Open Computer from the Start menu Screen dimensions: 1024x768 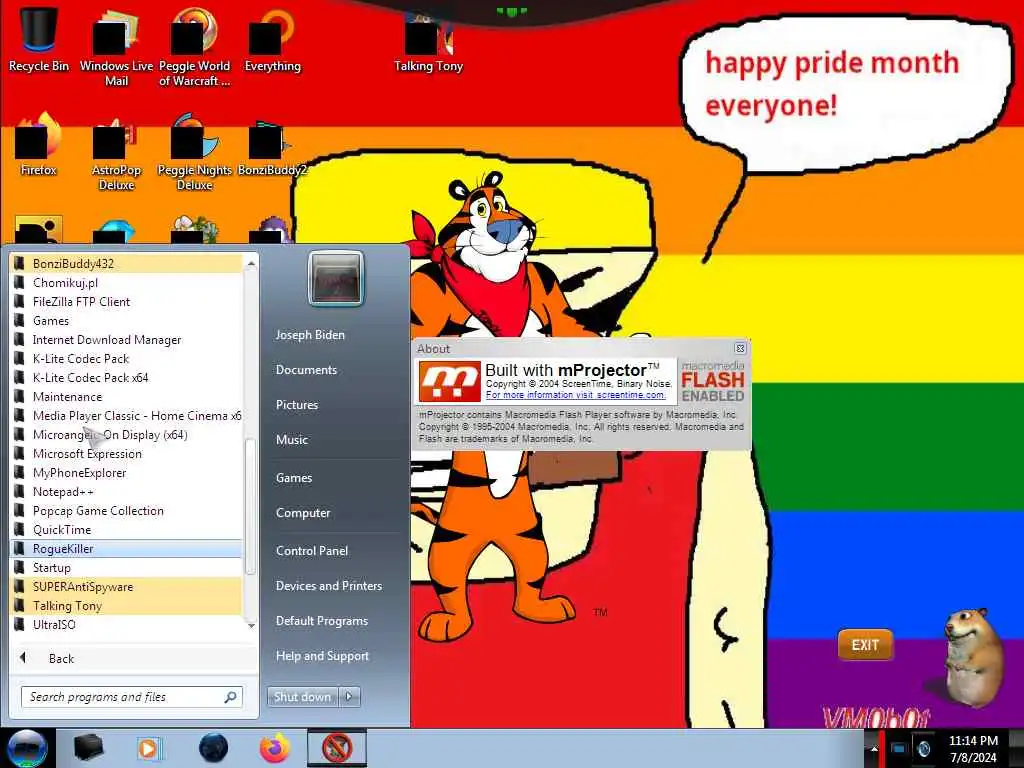pos(303,513)
